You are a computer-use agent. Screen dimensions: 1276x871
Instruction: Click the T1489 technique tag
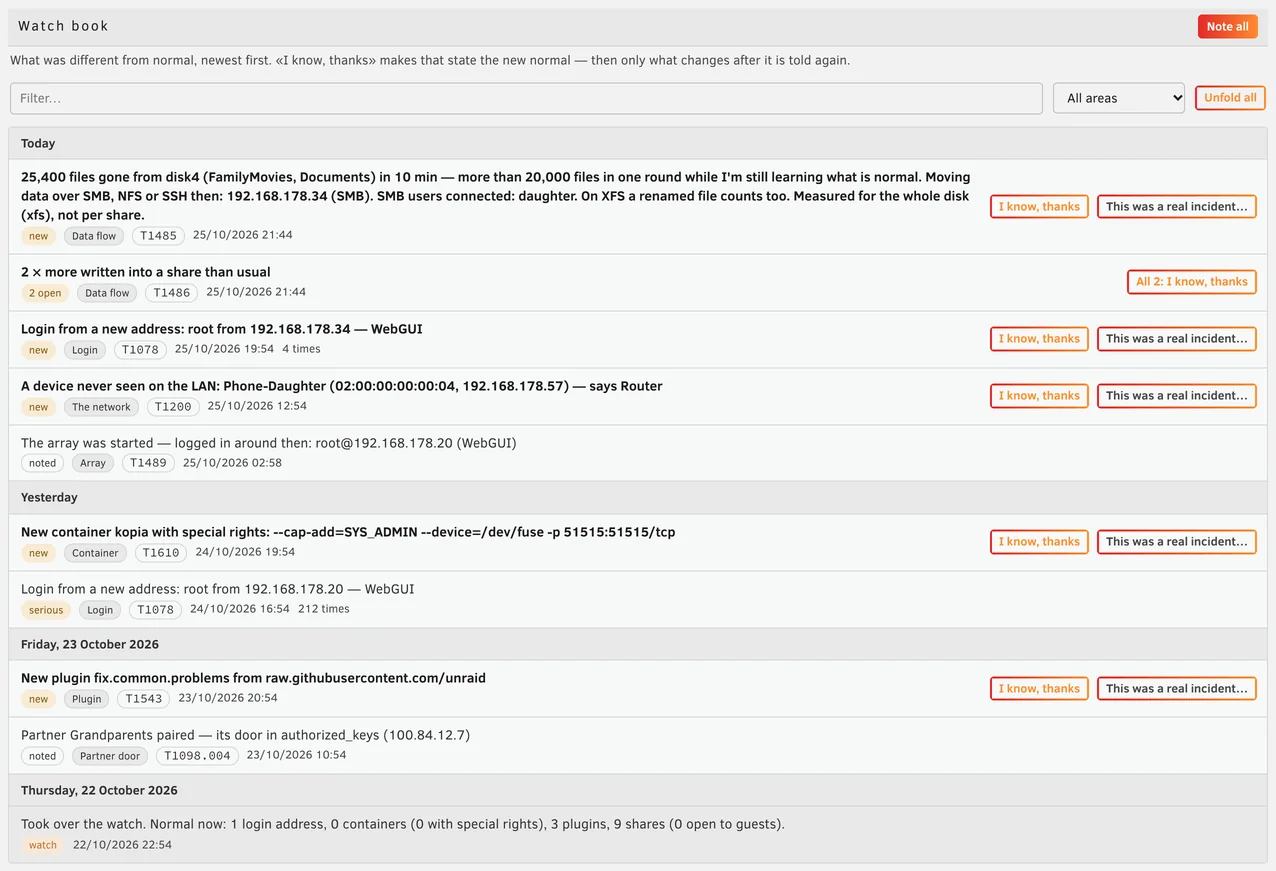click(x=148, y=463)
